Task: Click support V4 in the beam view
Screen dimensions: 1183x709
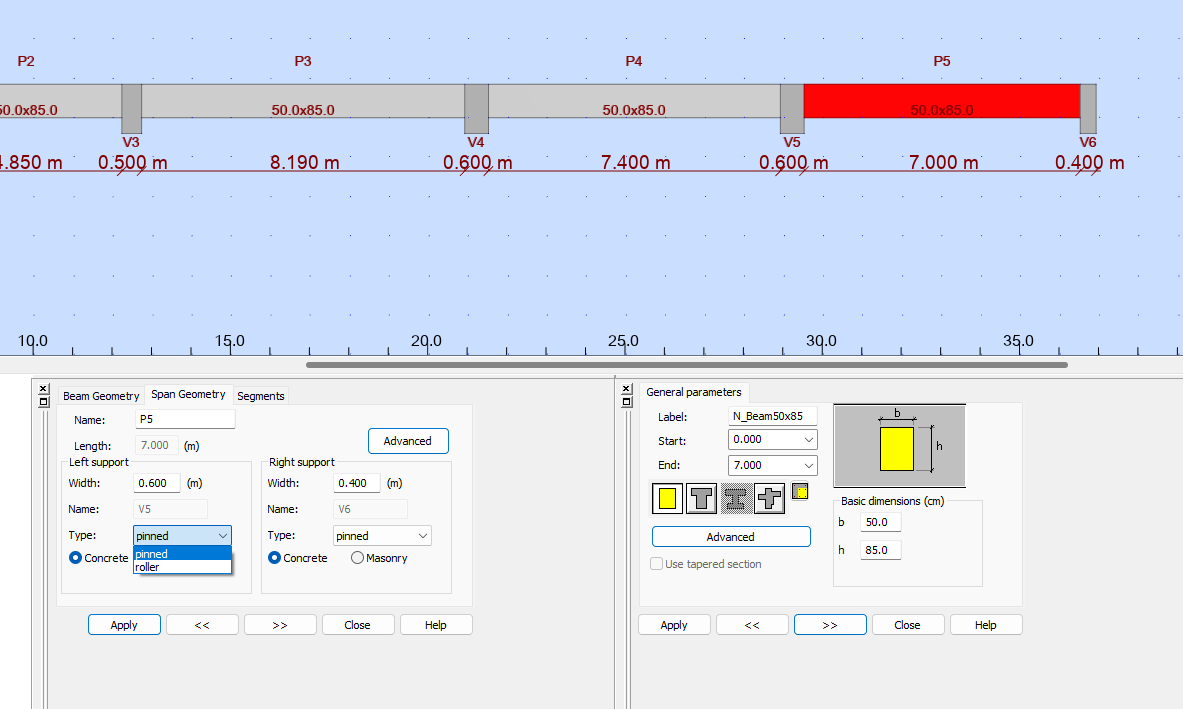Action: point(476,109)
